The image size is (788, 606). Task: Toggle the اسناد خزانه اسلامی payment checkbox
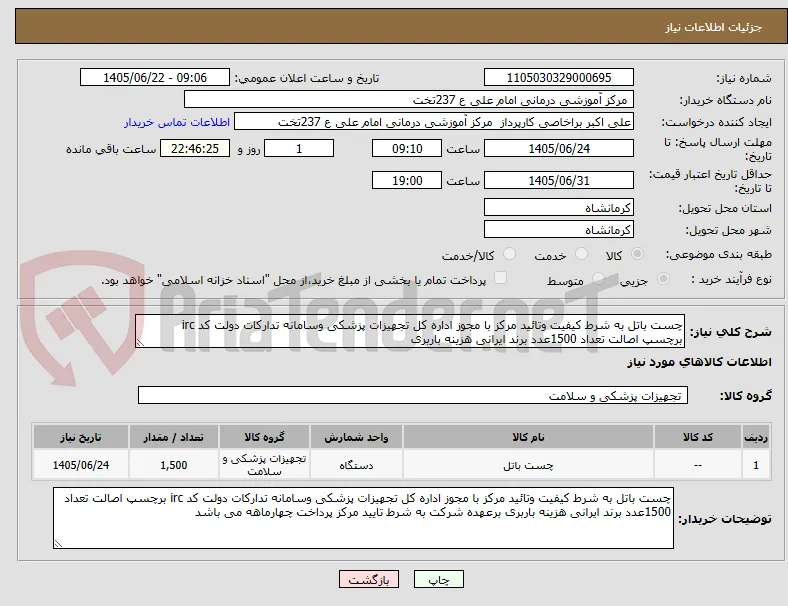500,278
